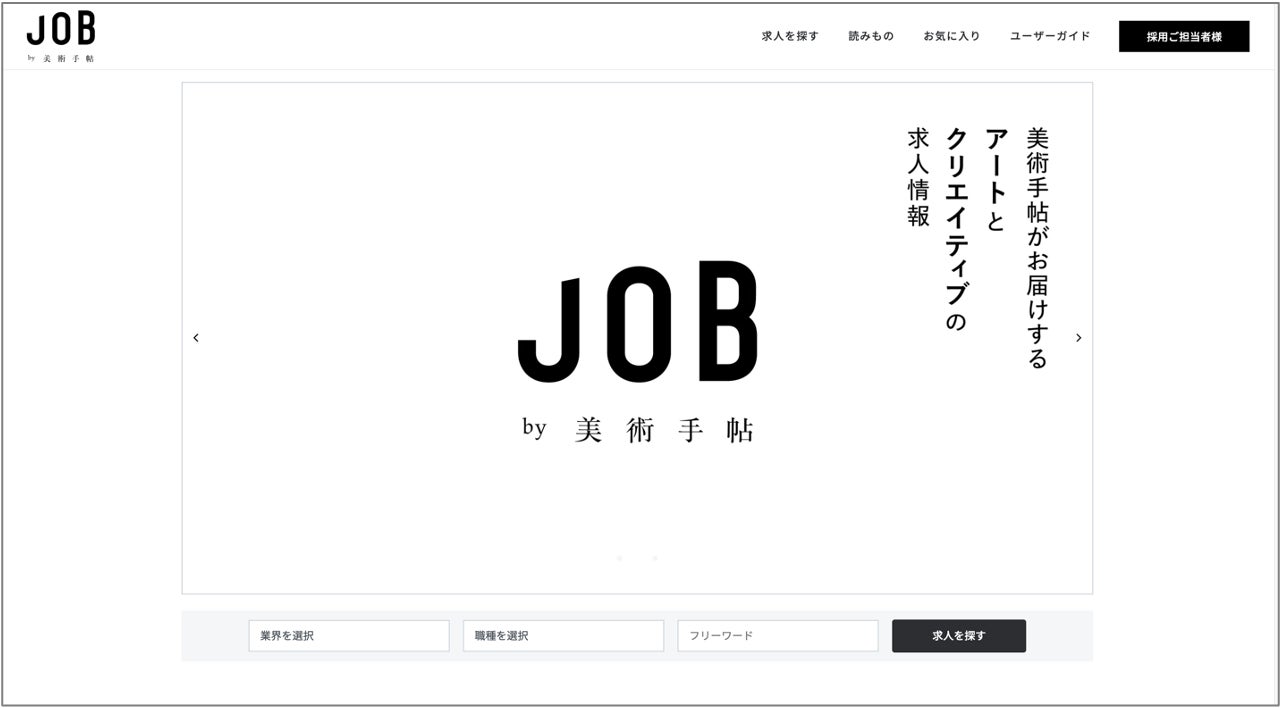Click the 採用ご担当者様 black button
The image size is (1281, 708).
[1184, 36]
